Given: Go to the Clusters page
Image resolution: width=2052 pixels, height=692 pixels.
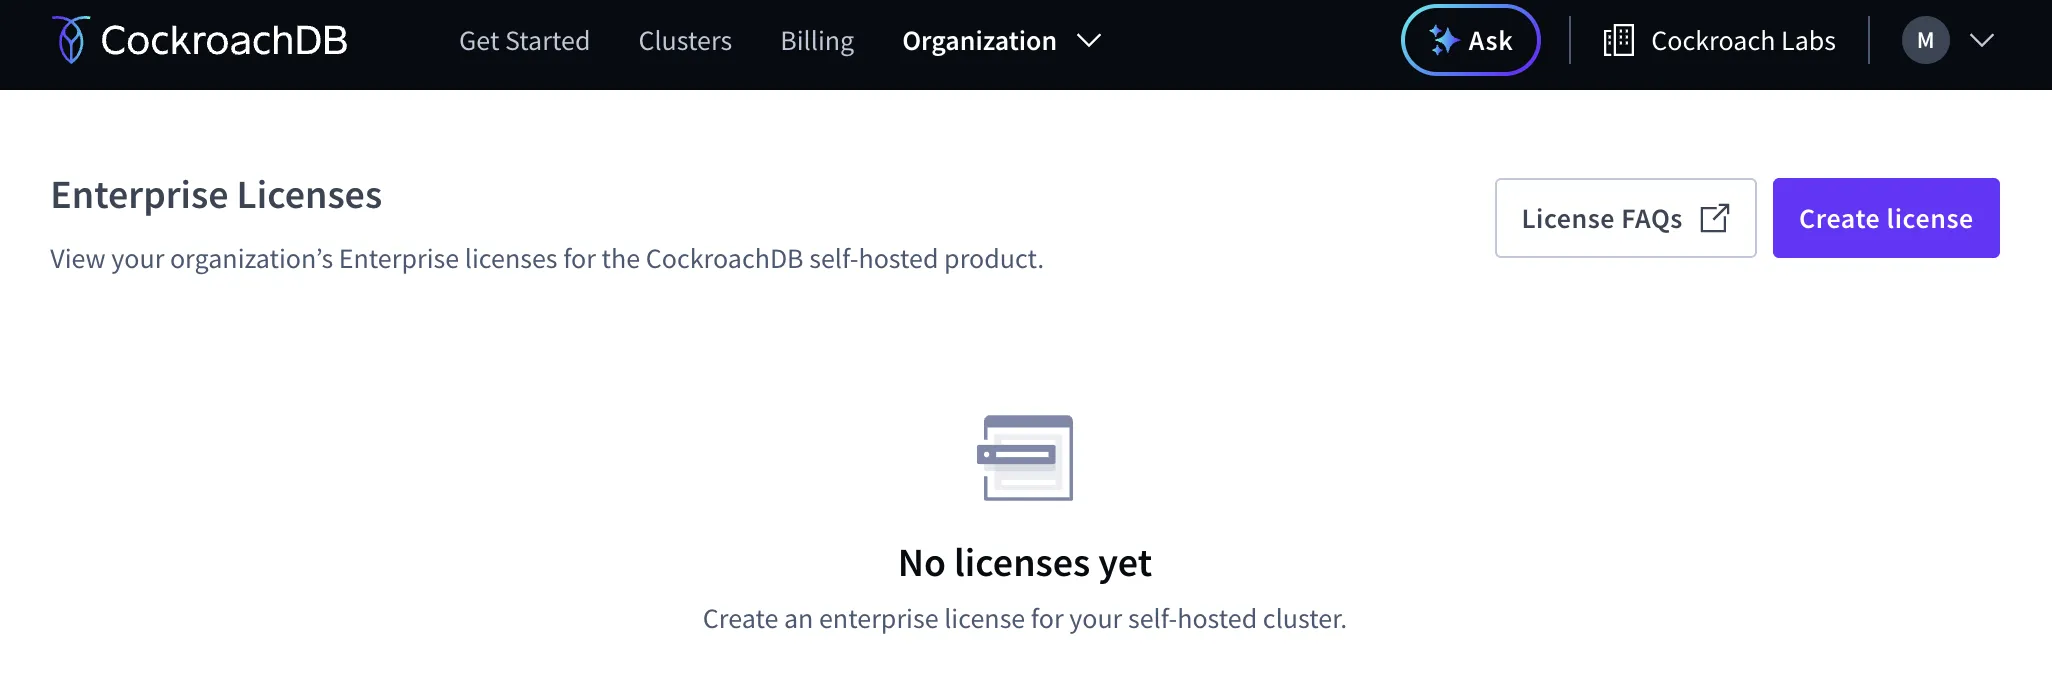Looking at the screenshot, I should [685, 41].
